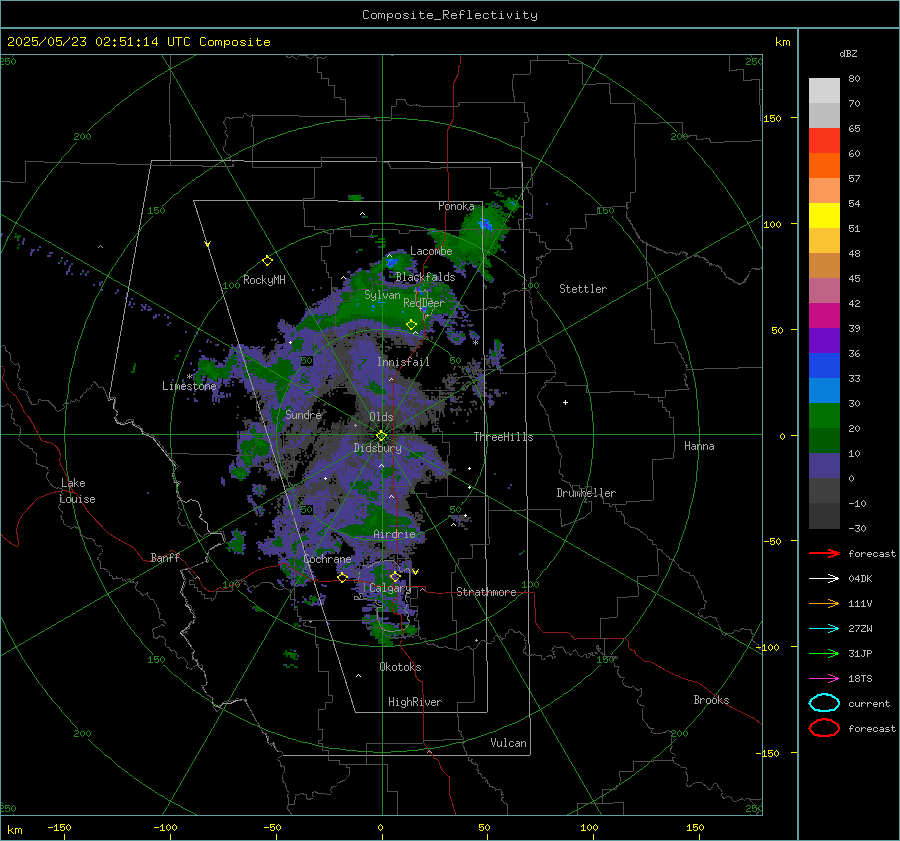Click the Hanna town label
This screenshot has width=900, height=841.
click(x=699, y=446)
